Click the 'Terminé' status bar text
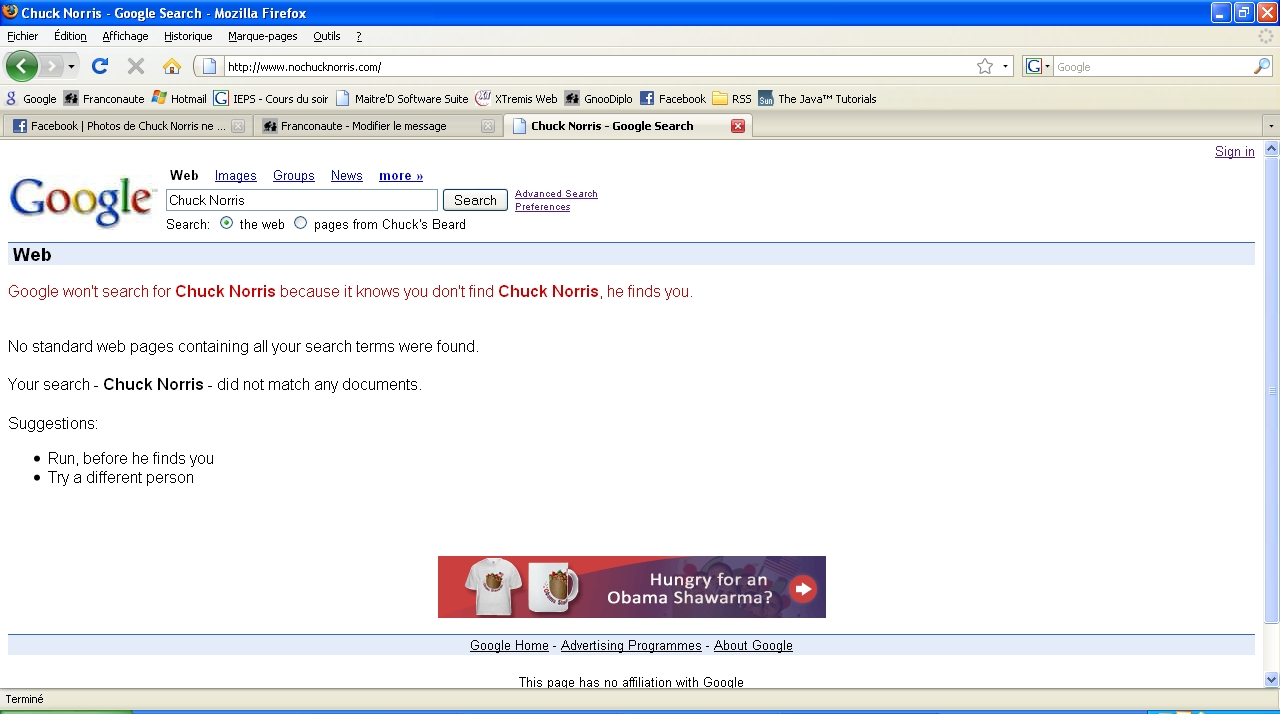The image size is (1280, 714). [x=25, y=700]
